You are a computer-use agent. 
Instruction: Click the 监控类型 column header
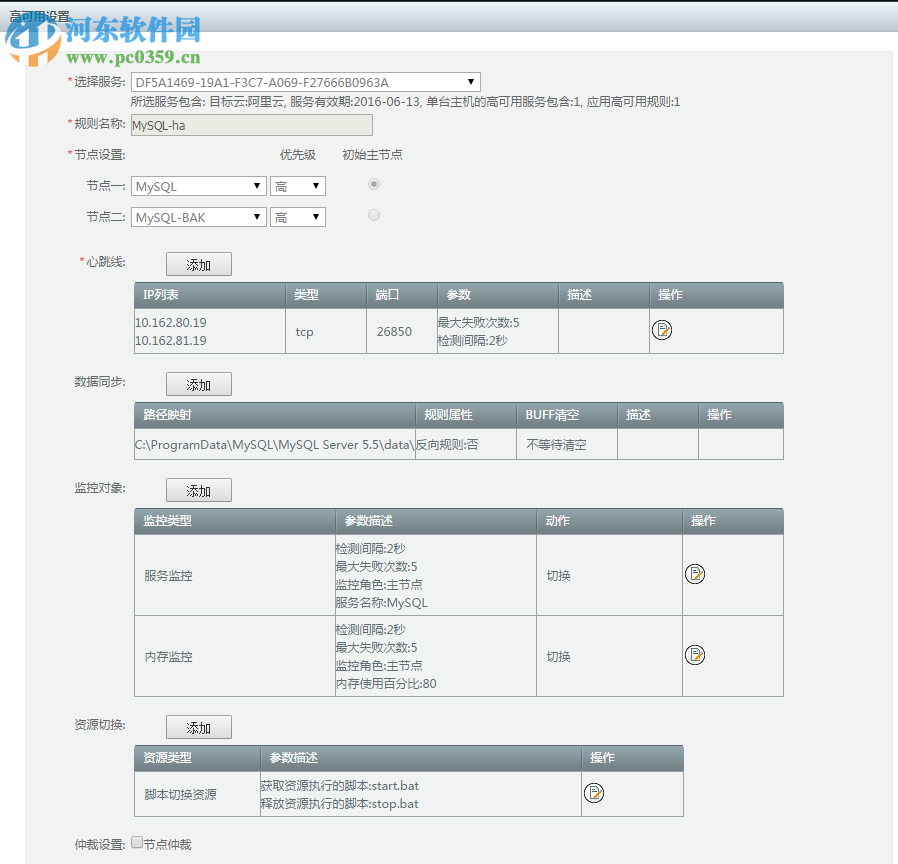pyautogui.click(x=235, y=521)
